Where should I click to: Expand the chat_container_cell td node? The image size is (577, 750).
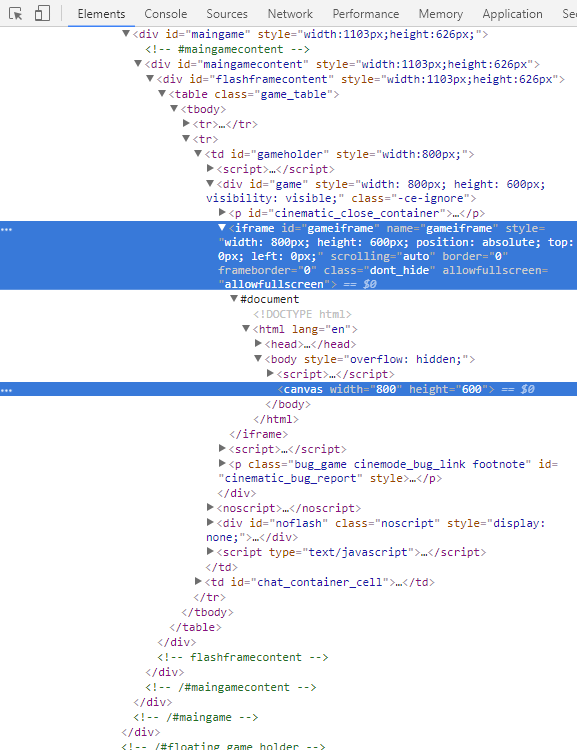pyautogui.click(x=198, y=581)
